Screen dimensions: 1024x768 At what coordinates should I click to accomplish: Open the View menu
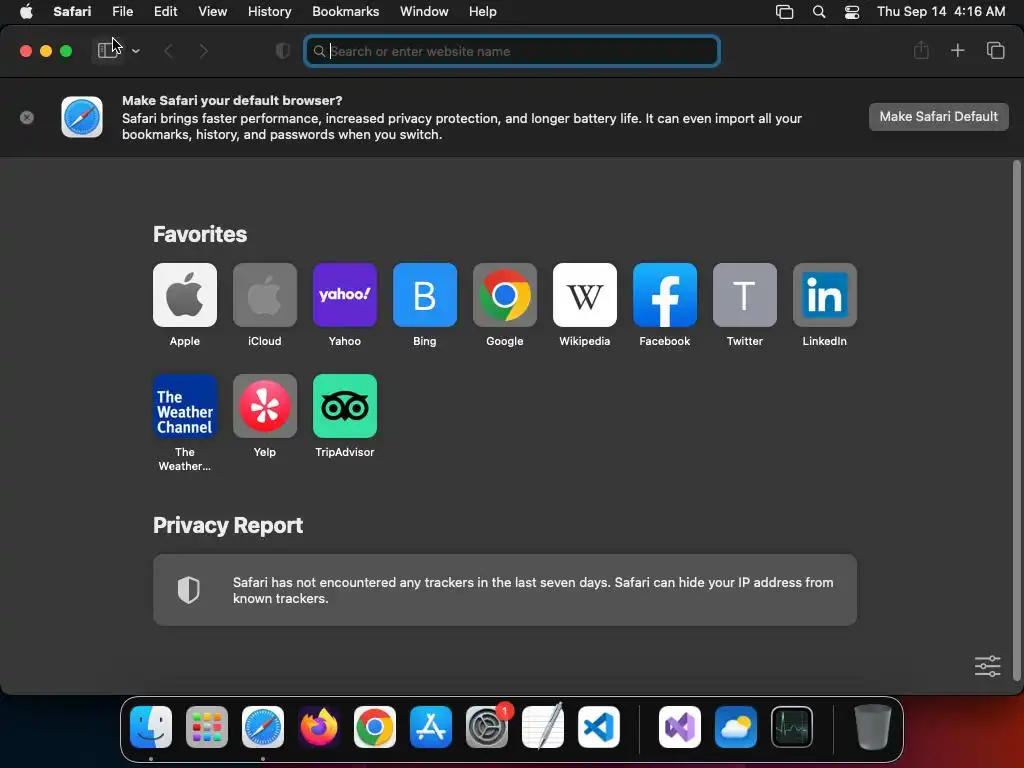pos(212,11)
